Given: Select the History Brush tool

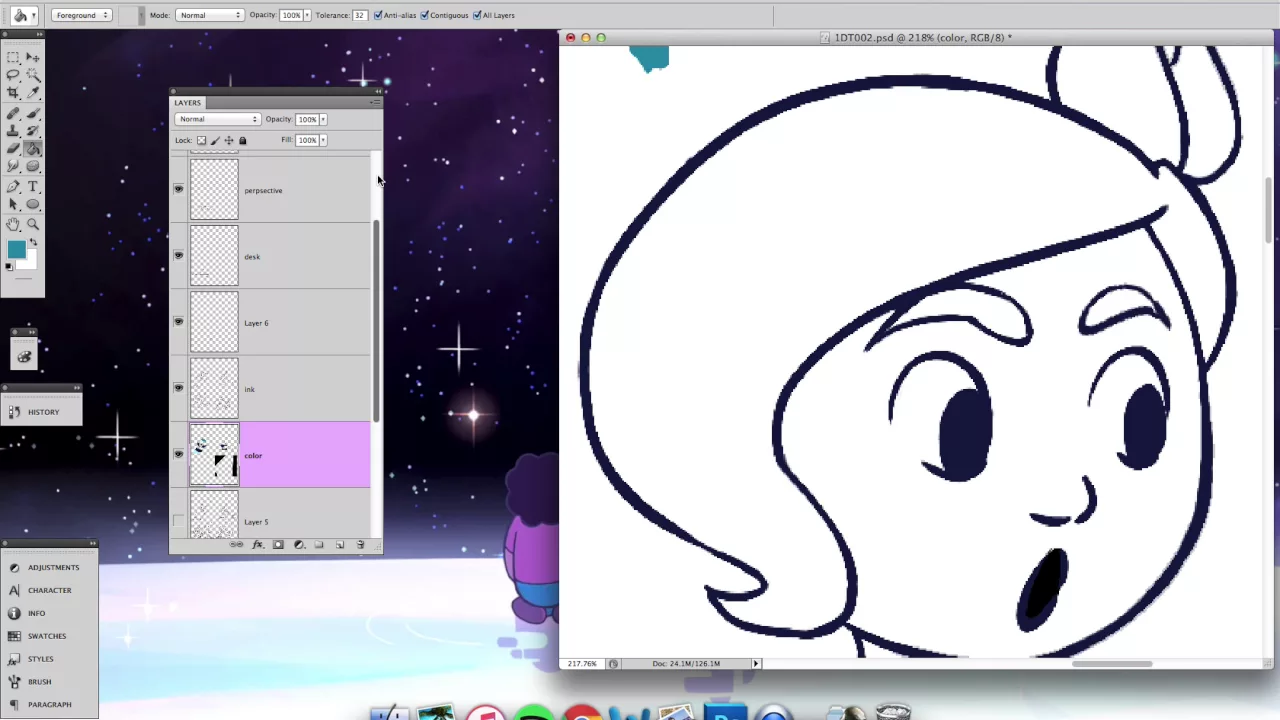Looking at the screenshot, I should click(33, 131).
